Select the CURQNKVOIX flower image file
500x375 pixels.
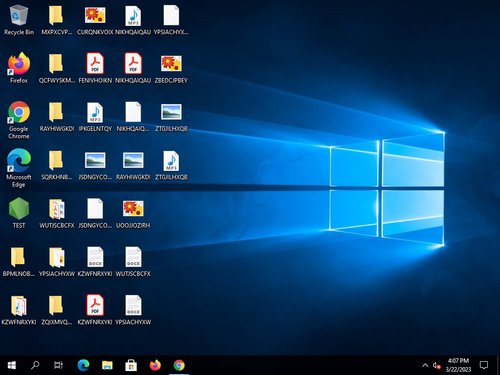tap(95, 20)
